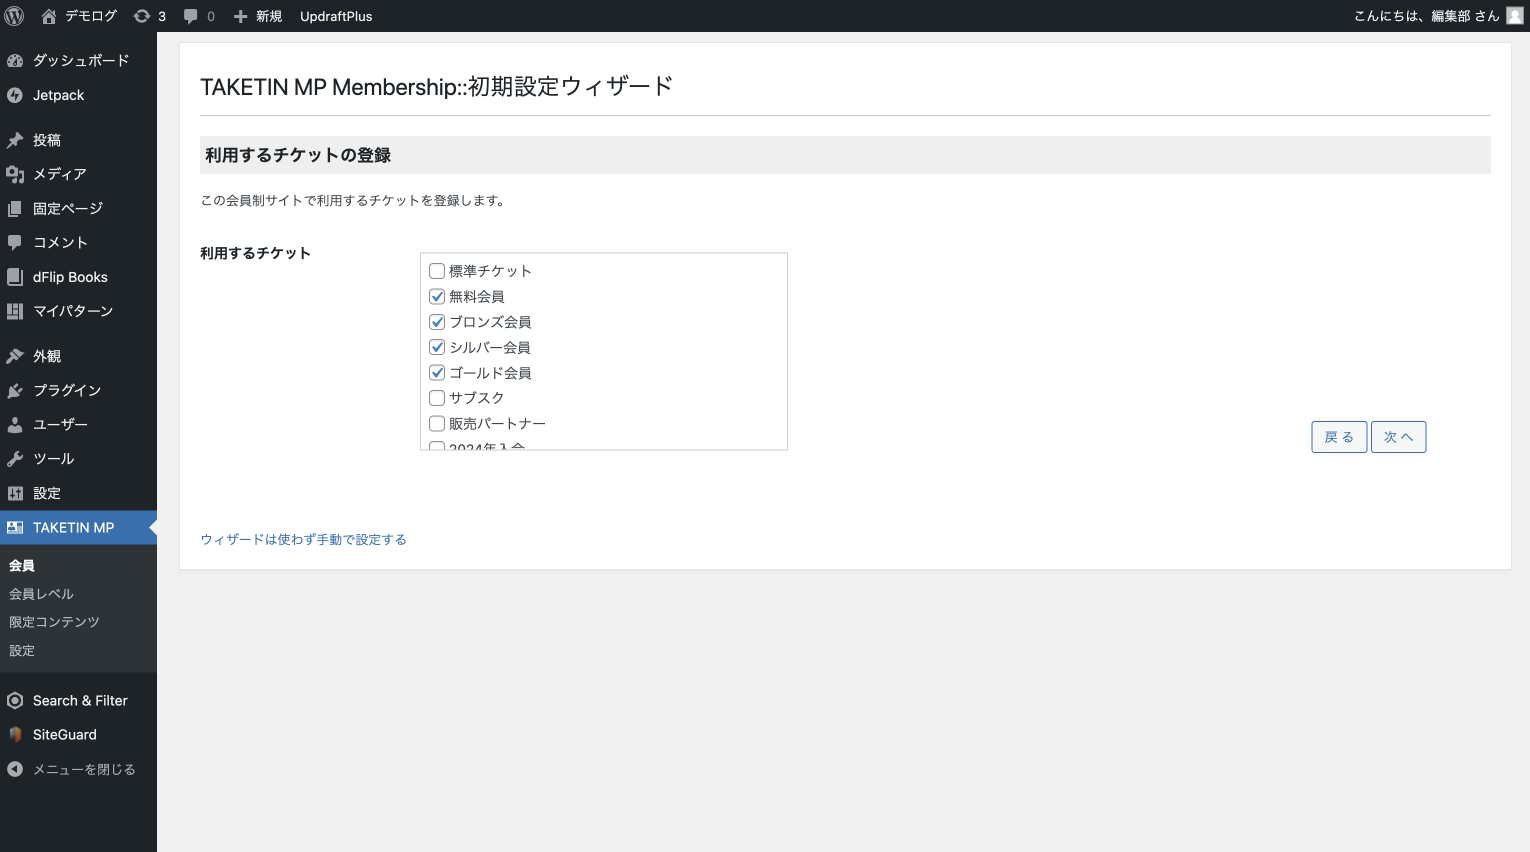
Task: Click the コメント sidebar bubble icon
Action: click(x=15, y=242)
